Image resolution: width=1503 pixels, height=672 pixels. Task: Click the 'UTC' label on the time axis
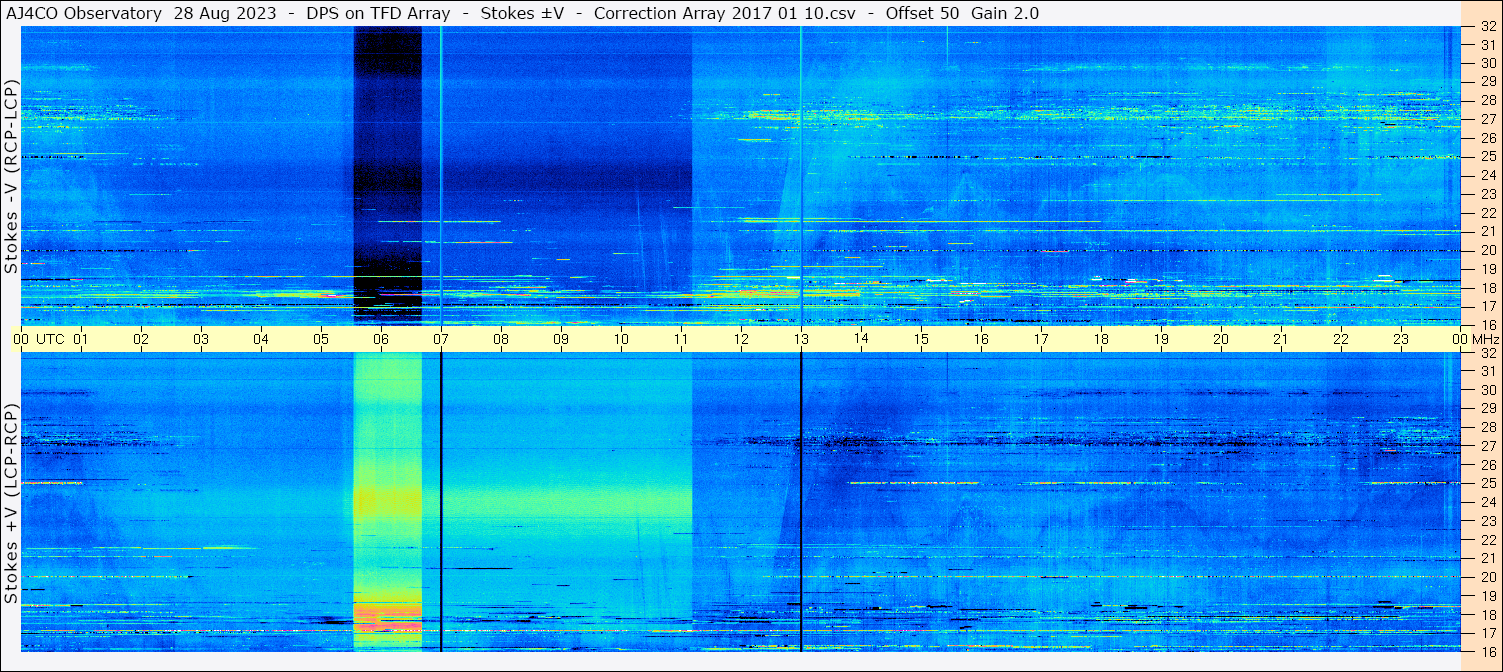50,339
